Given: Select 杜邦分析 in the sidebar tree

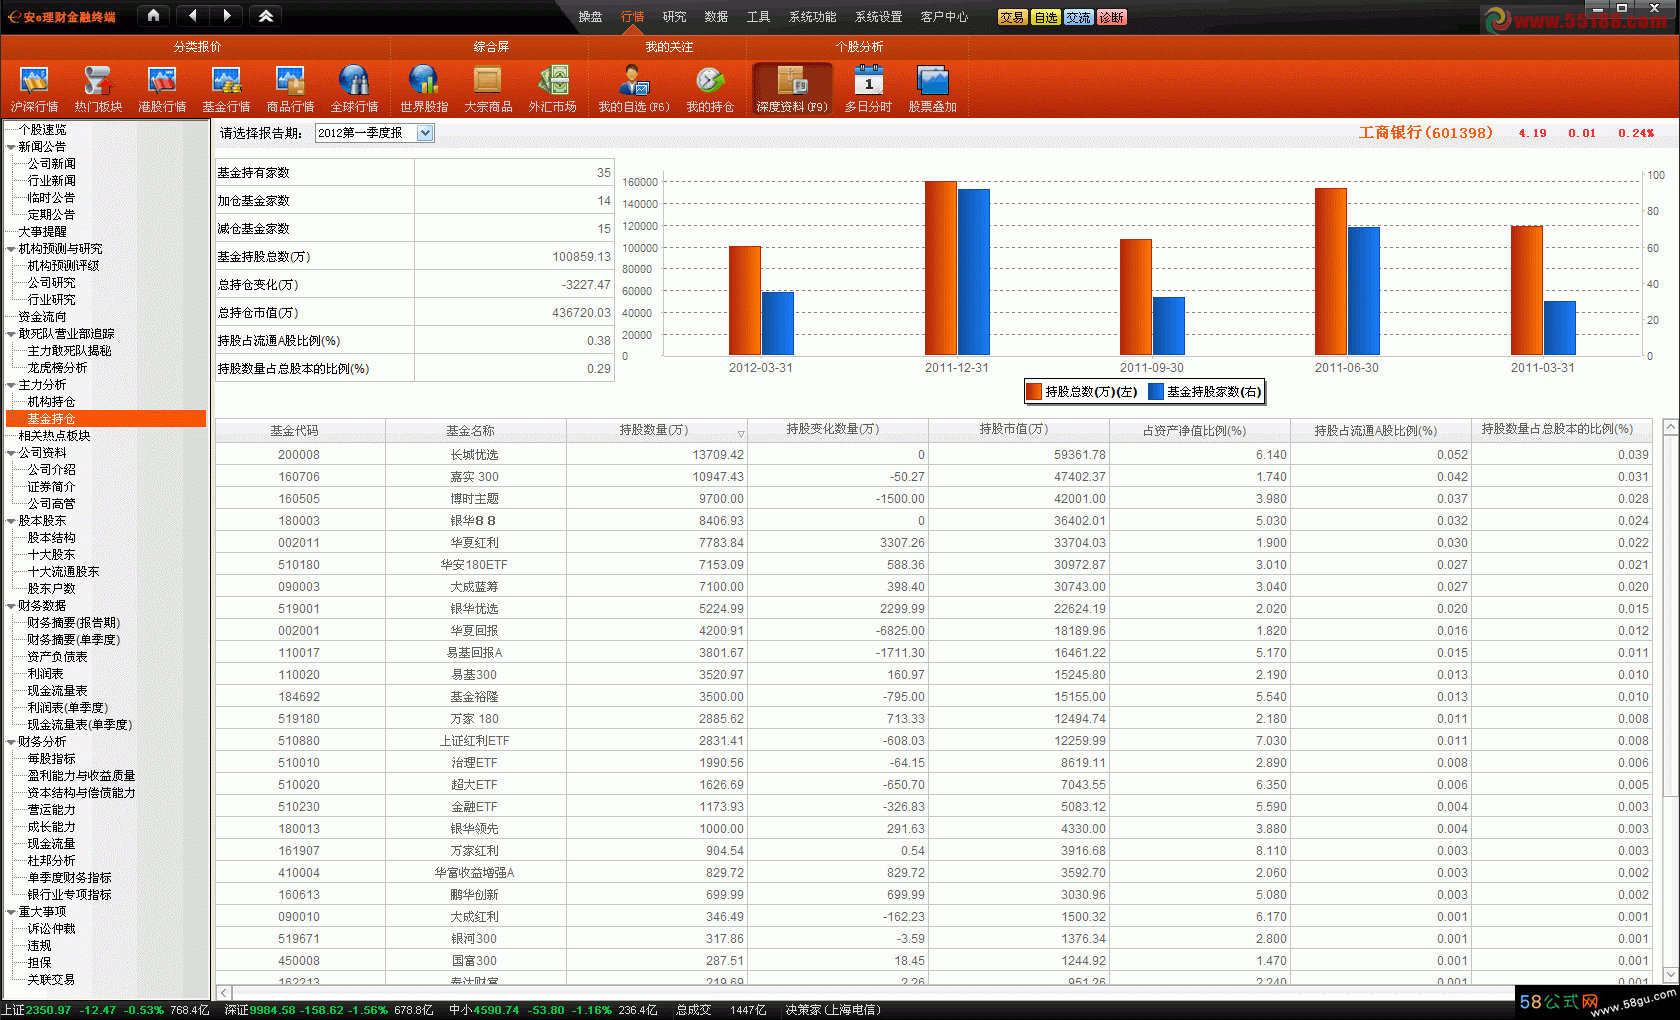Looking at the screenshot, I should pos(51,861).
